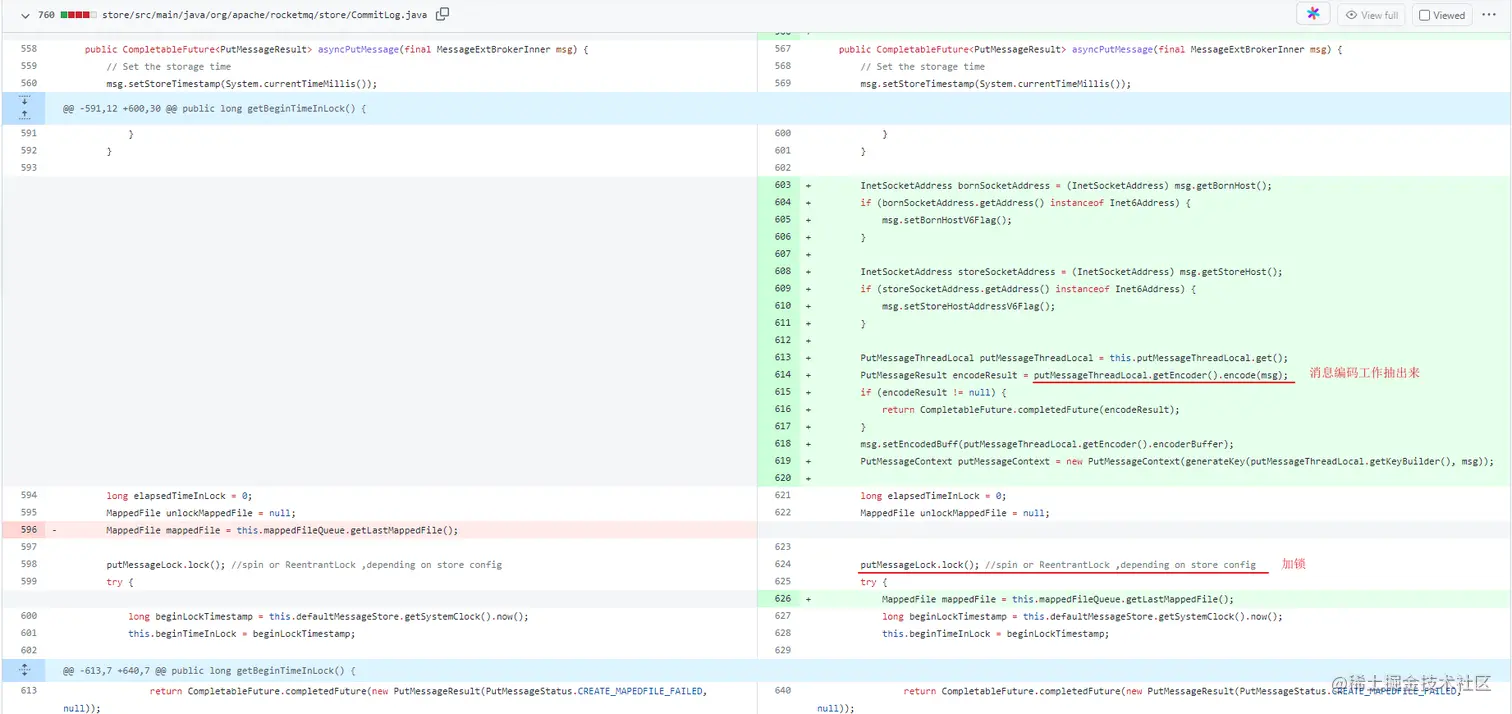Click 'if (bornSocketAddress.getAddress()' line 604
1512x714 pixels.
coord(1025,203)
